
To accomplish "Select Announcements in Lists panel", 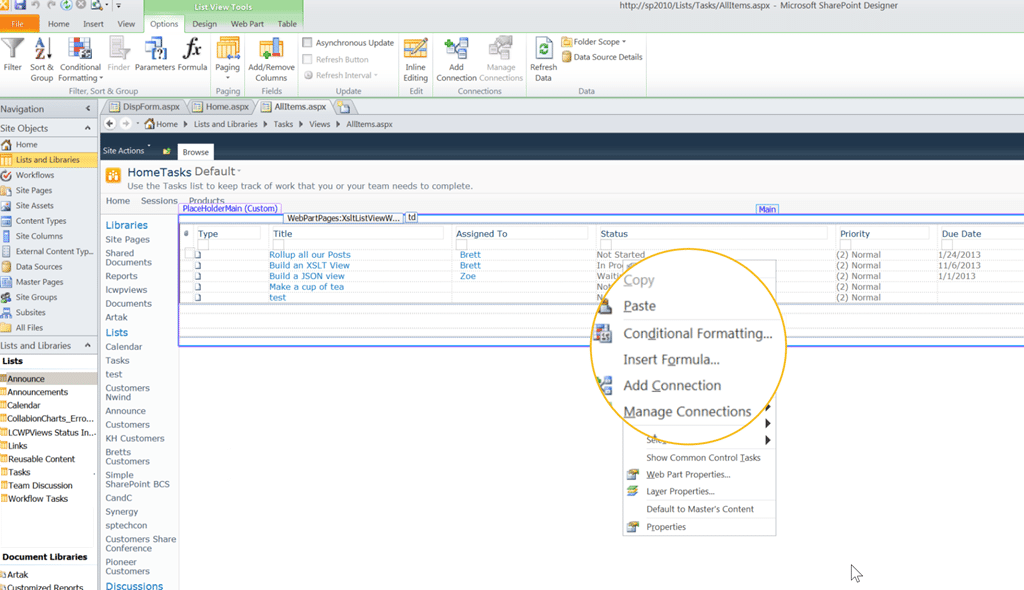I will pyautogui.click(x=37, y=392).
